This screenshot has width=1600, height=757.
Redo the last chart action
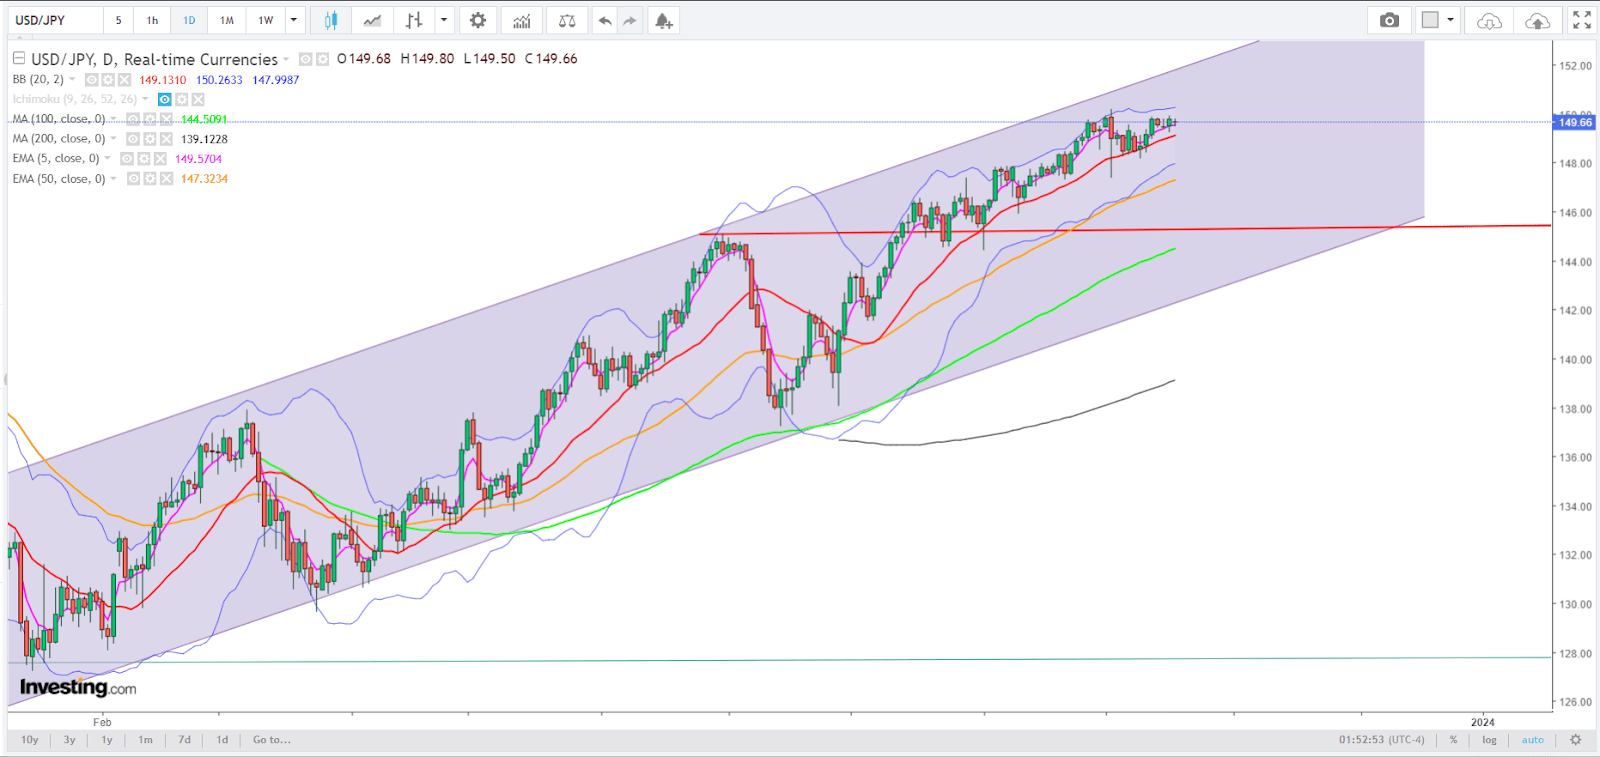pos(630,20)
